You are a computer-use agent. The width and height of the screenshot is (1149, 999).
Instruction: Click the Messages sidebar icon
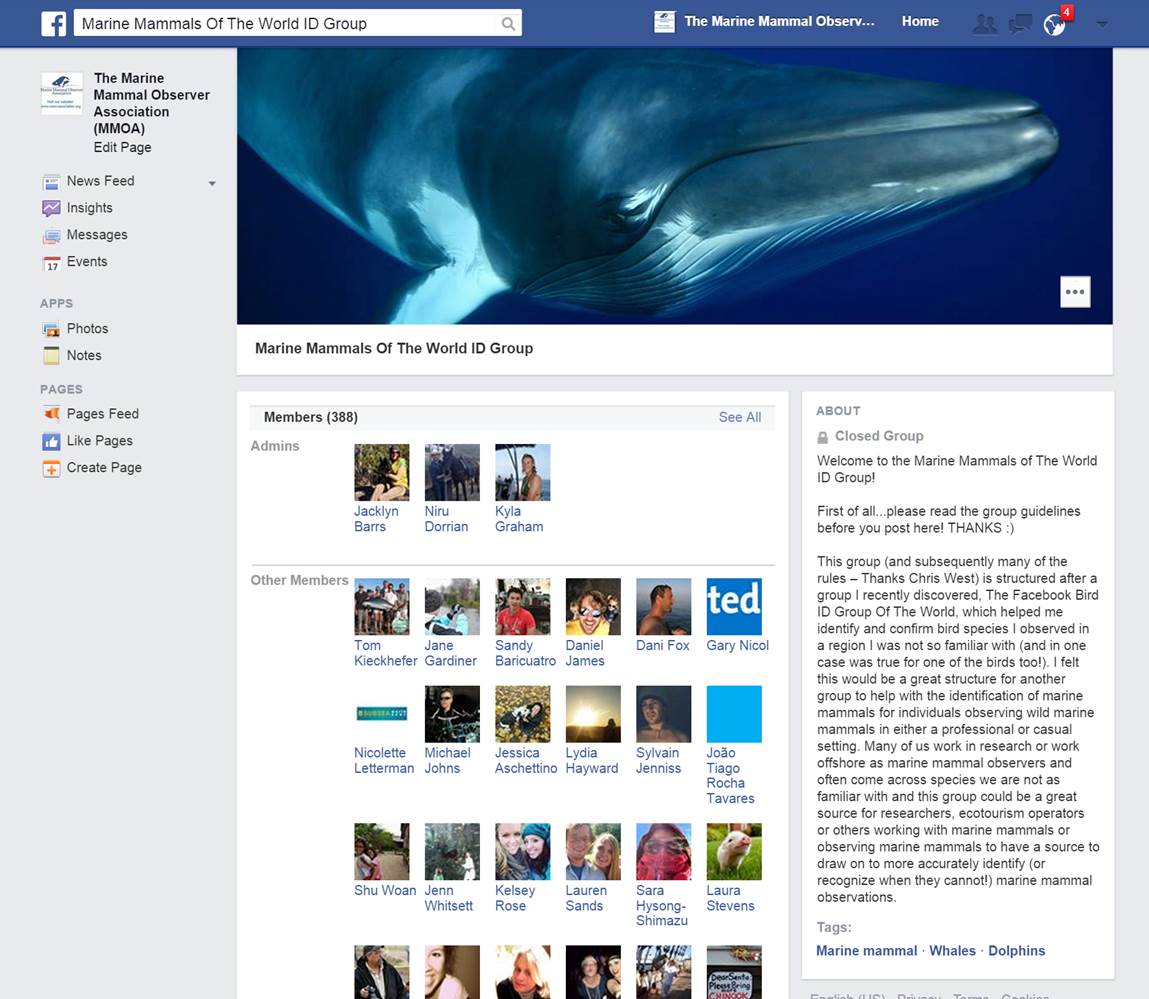(x=51, y=235)
